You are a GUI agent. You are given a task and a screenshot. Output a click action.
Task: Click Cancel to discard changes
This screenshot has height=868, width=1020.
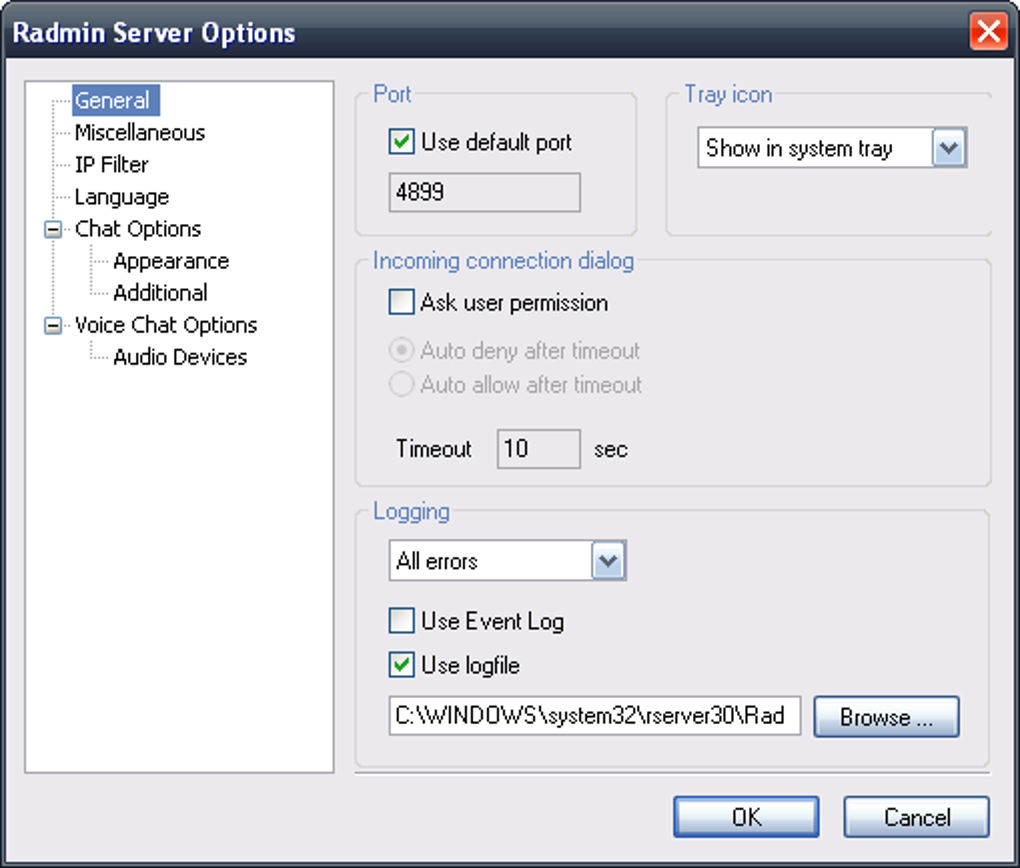[x=917, y=817]
